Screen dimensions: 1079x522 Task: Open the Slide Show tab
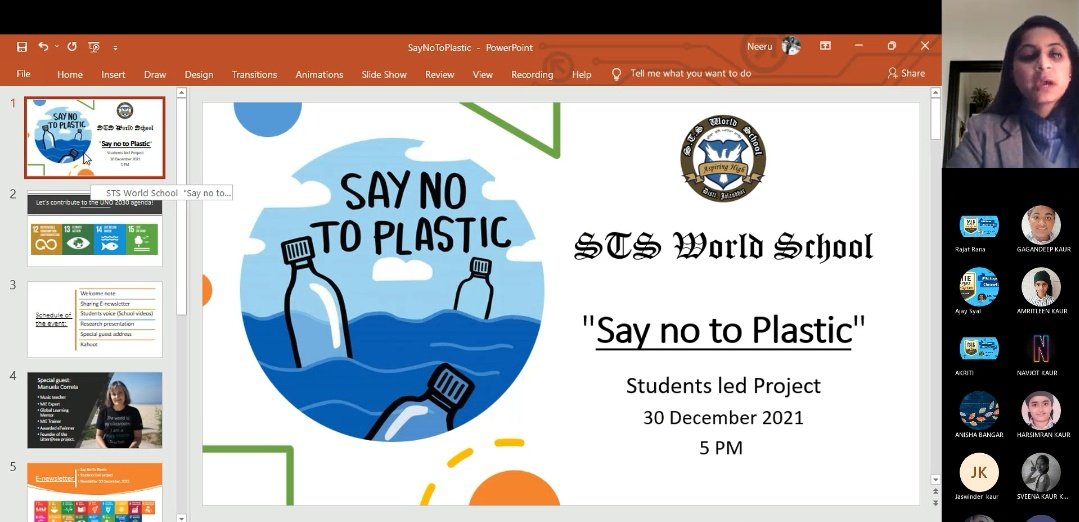(384, 74)
